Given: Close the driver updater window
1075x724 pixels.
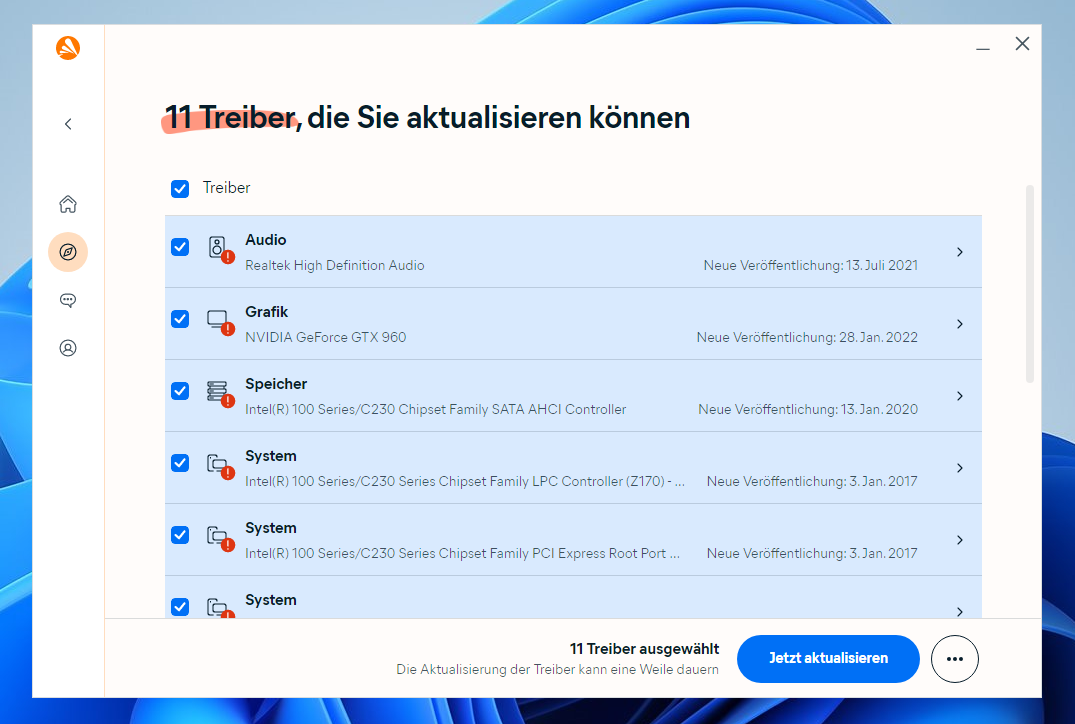Looking at the screenshot, I should pyautogui.click(x=1022, y=44).
